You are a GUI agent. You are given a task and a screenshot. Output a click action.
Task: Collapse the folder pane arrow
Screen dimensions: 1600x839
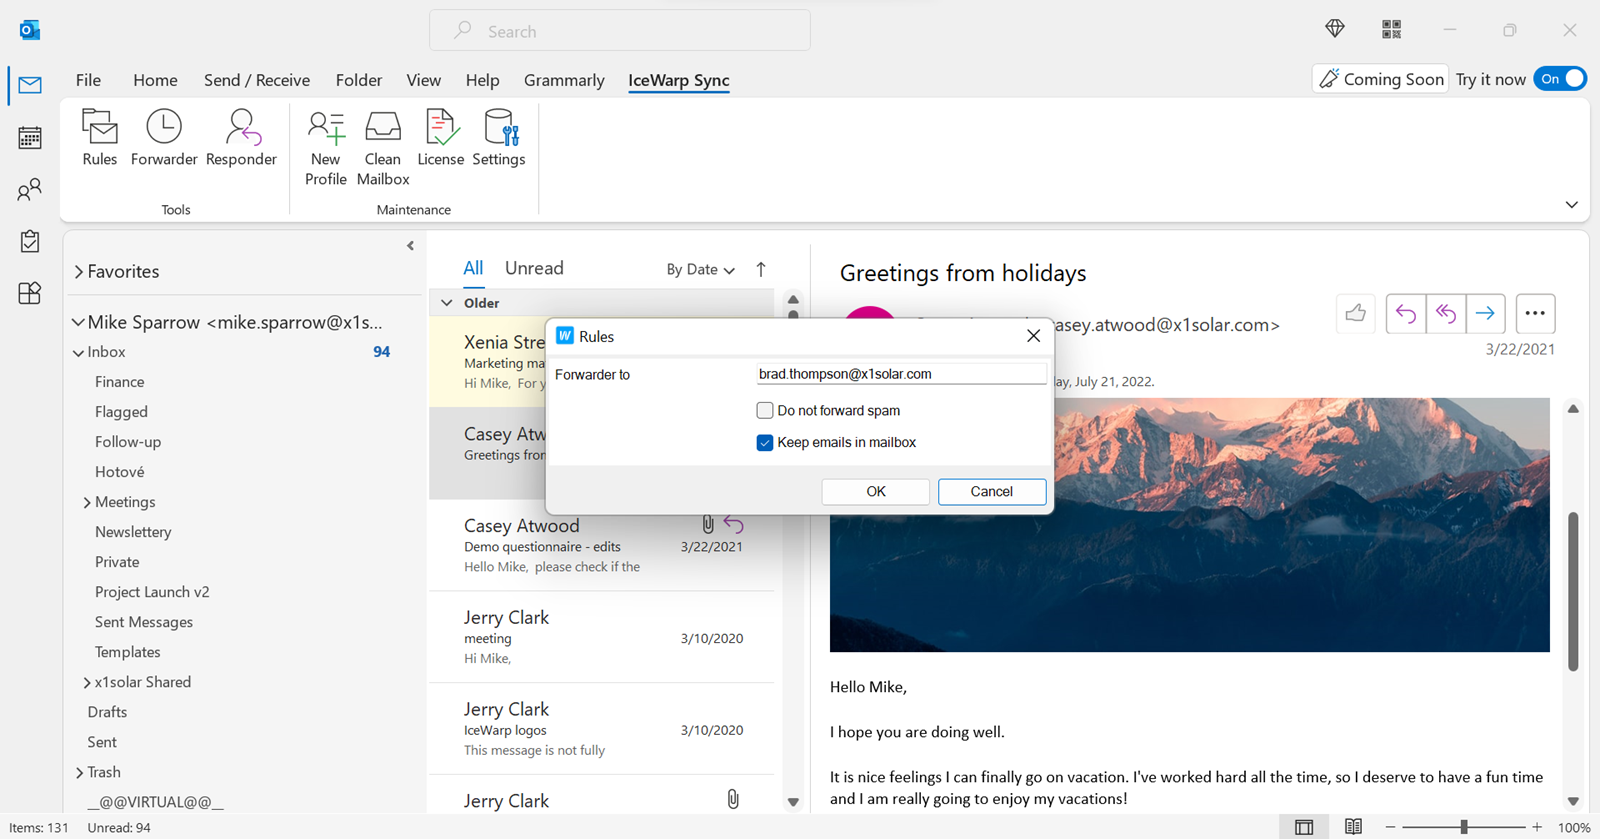(410, 246)
